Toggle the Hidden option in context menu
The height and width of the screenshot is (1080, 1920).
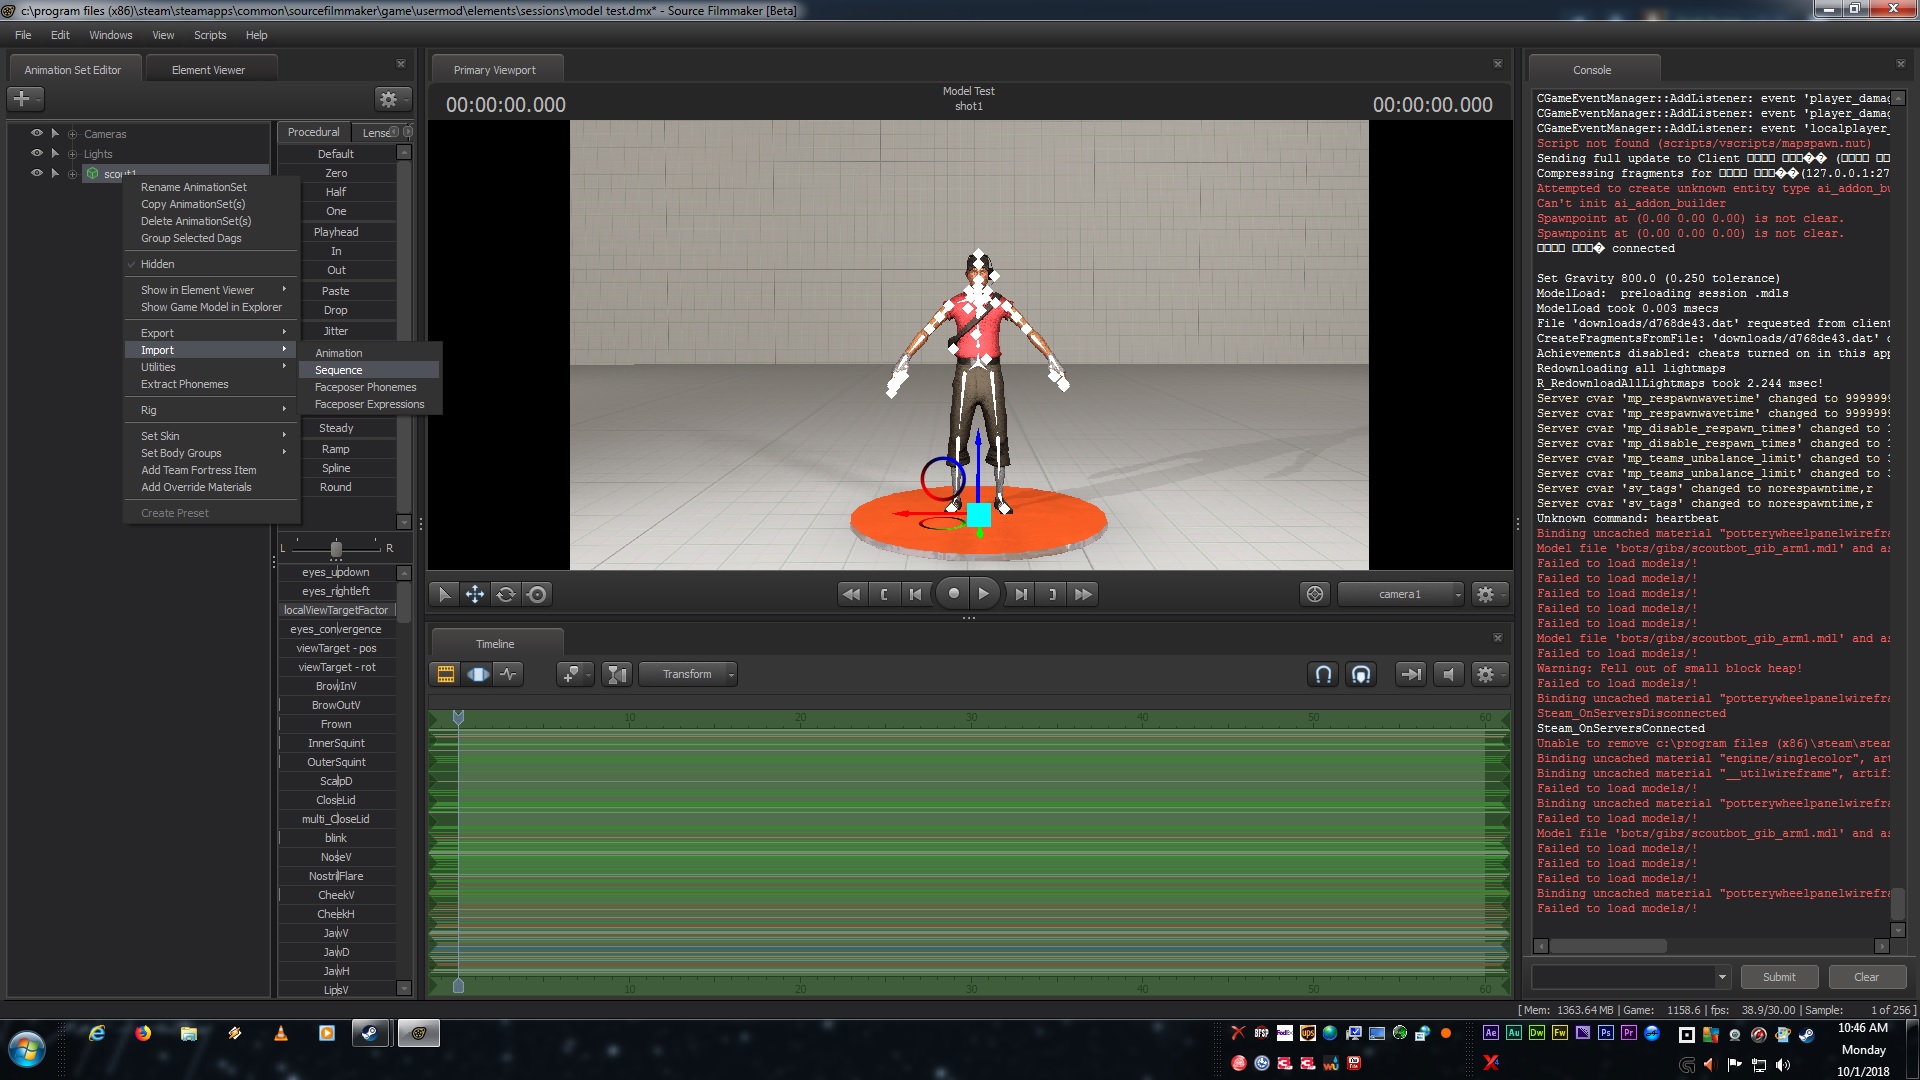point(157,264)
